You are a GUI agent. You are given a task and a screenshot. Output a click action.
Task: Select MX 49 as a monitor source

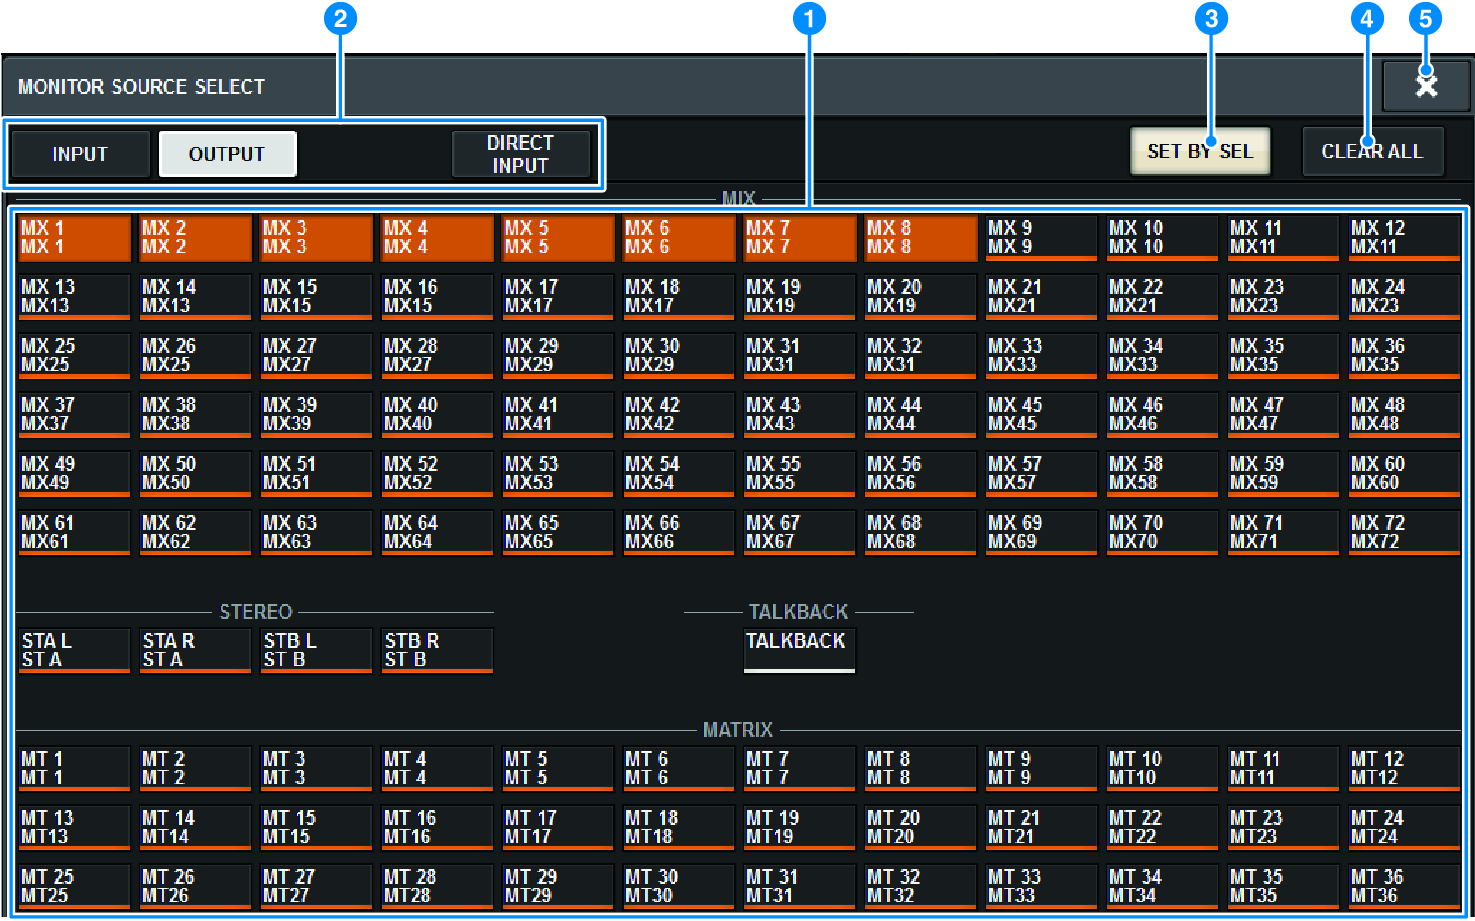74,473
